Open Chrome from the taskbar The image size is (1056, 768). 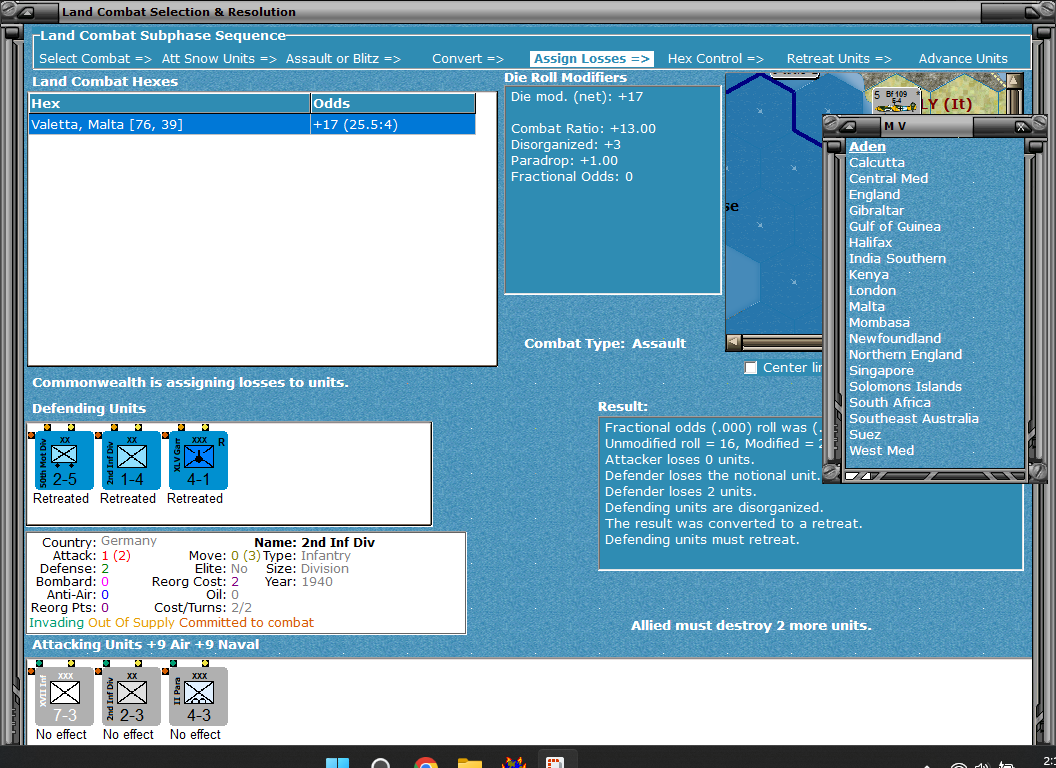point(425,763)
